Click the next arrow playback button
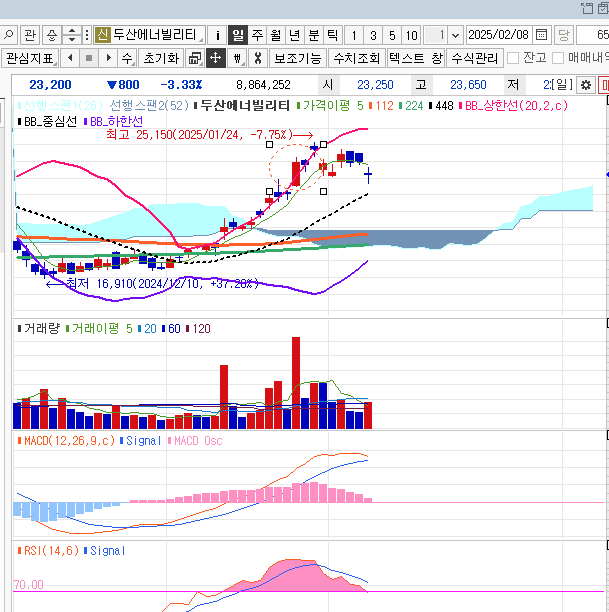 [x=107, y=58]
